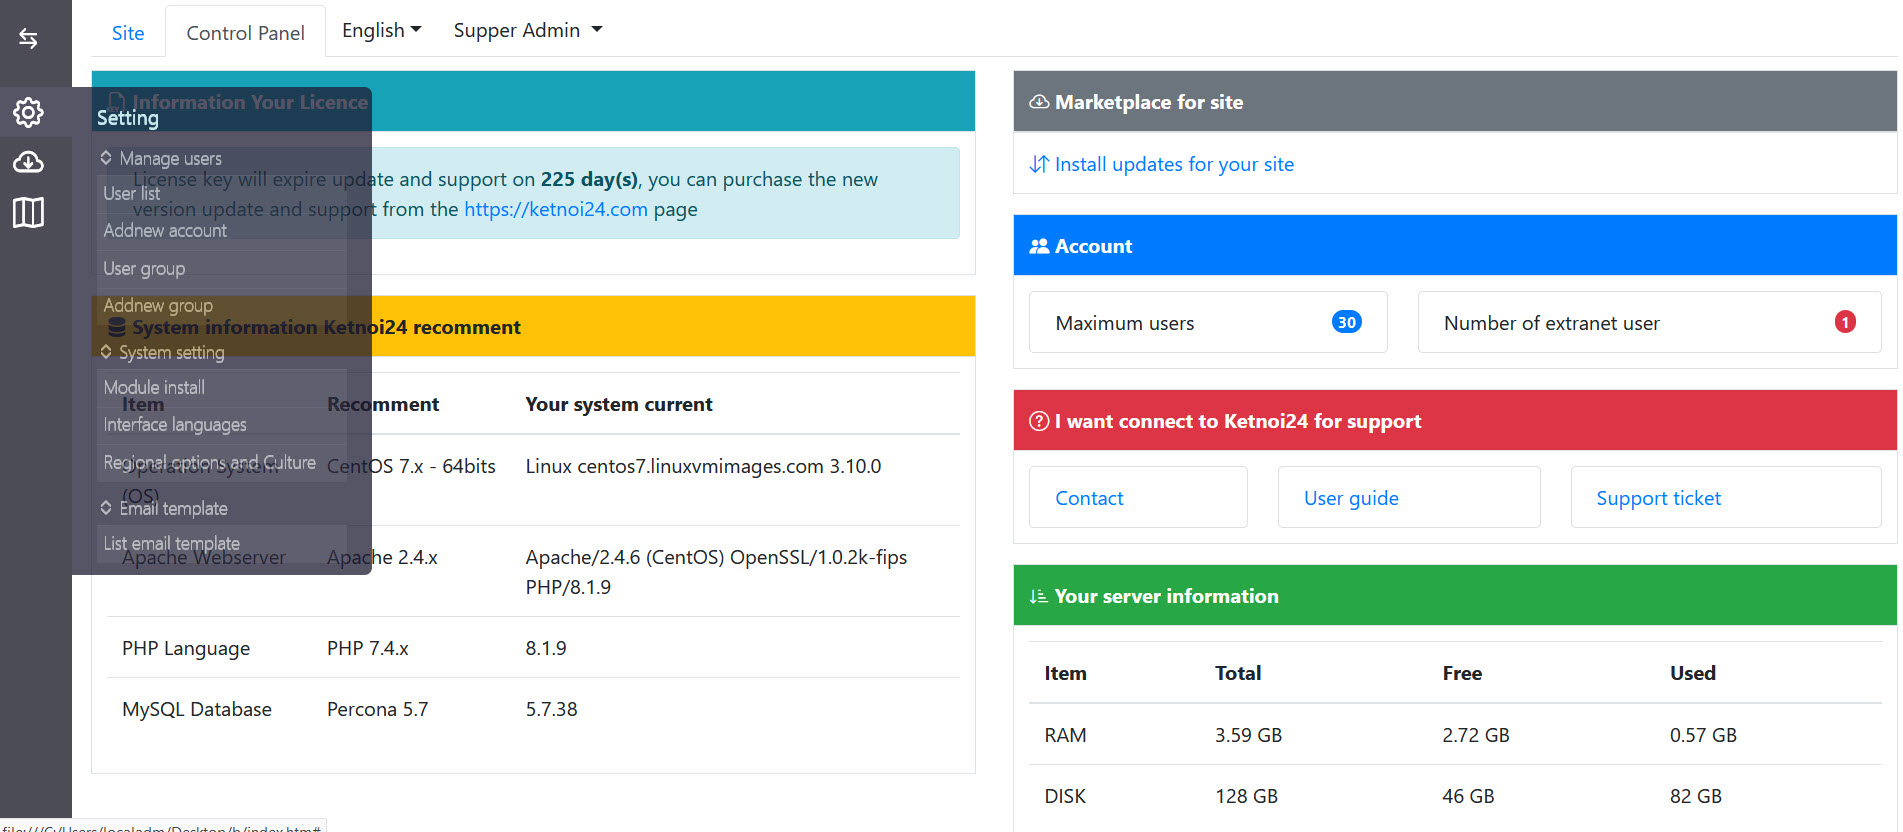Open Interface languages menu item
Image resolution: width=1903 pixels, height=832 pixels.
pyautogui.click(x=222, y=425)
